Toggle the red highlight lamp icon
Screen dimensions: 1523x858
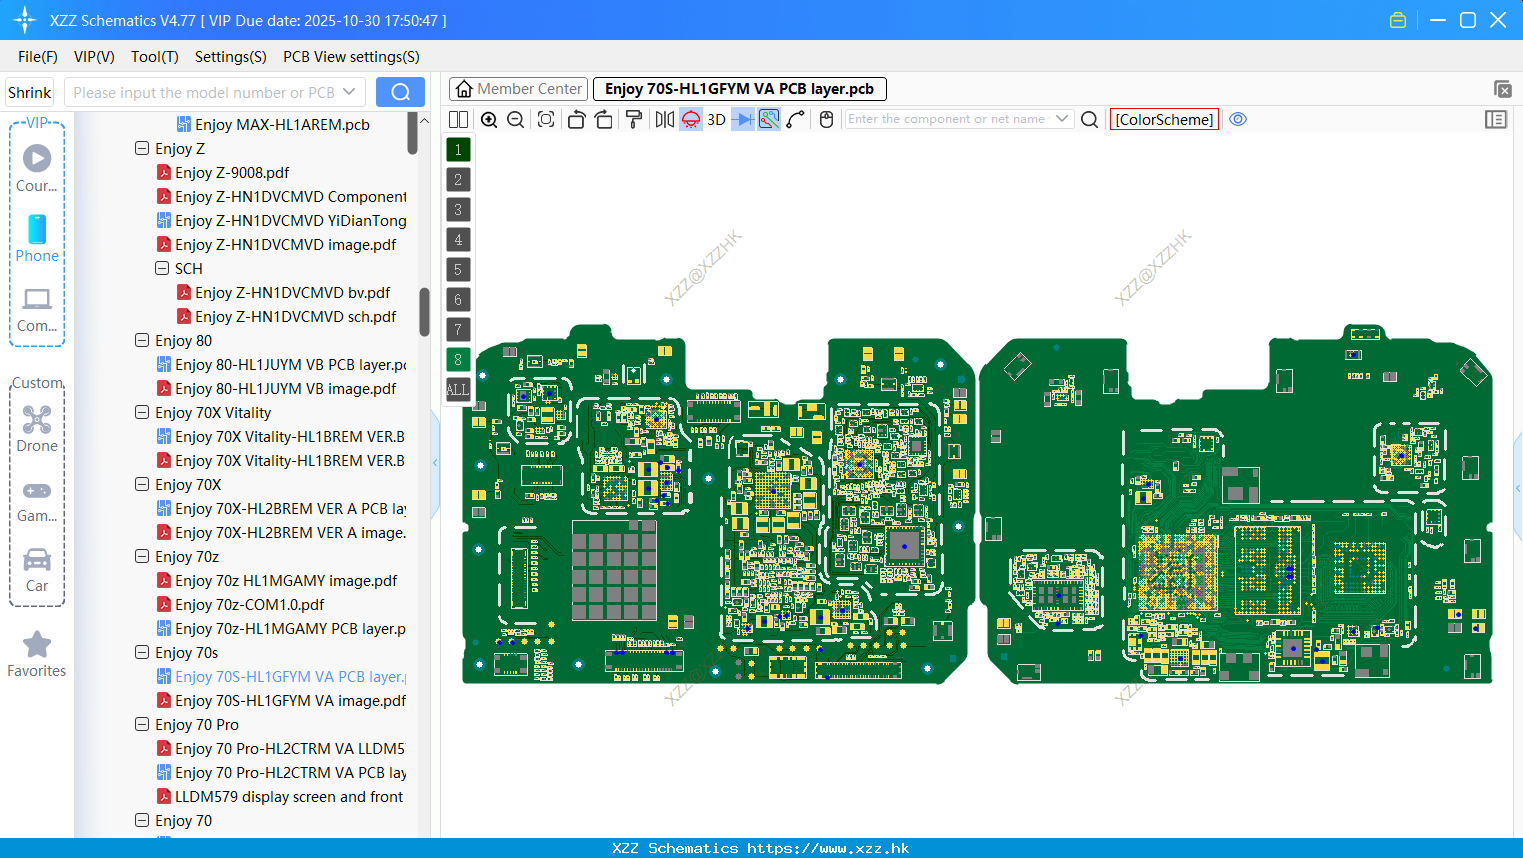(691, 119)
